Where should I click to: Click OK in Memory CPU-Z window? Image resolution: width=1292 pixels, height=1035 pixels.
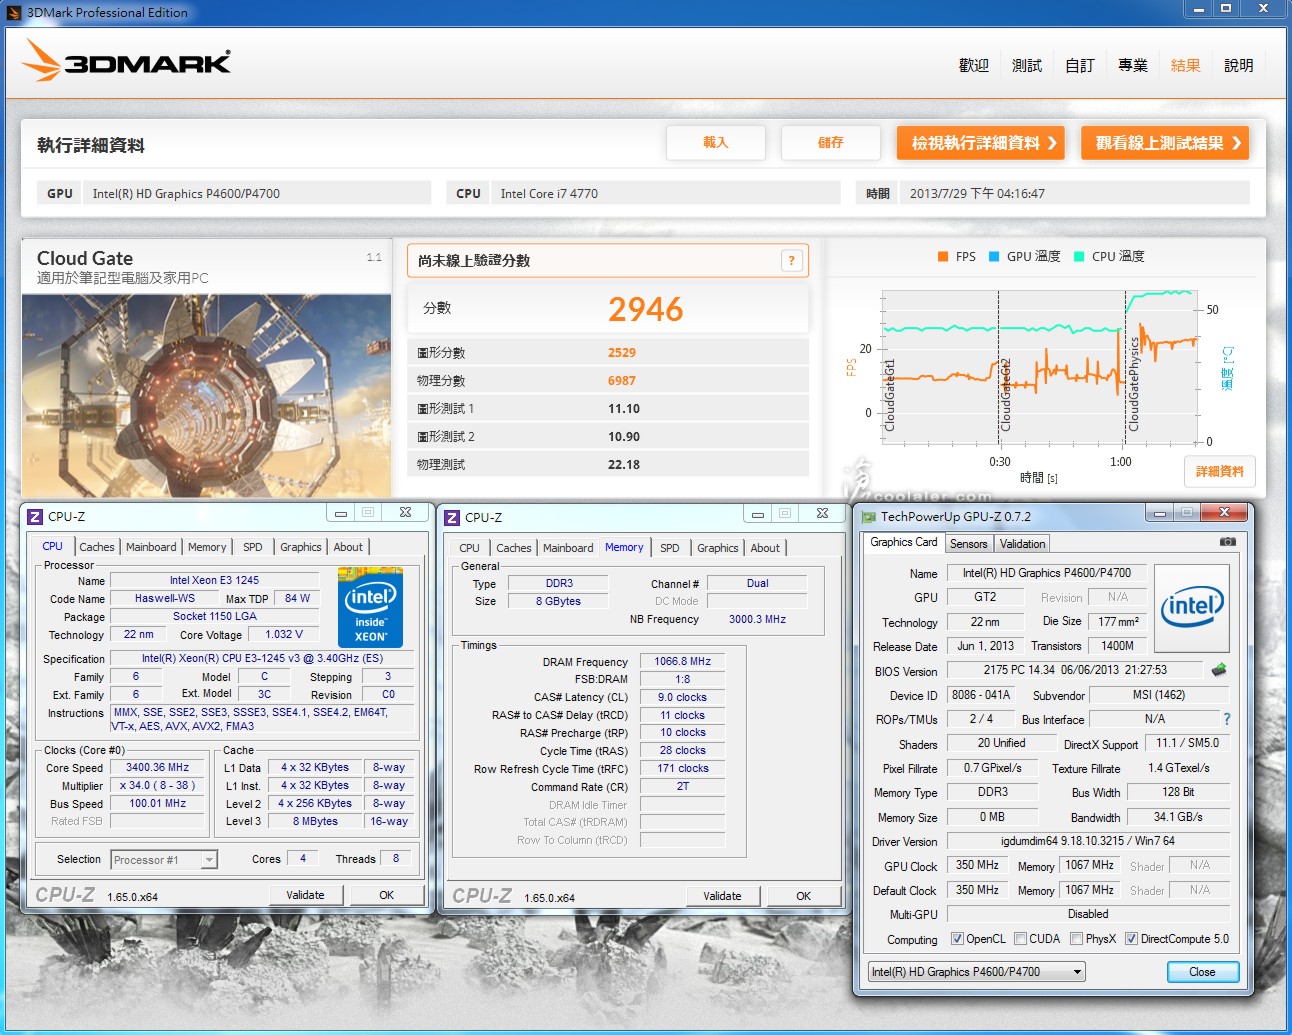[803, 896]
